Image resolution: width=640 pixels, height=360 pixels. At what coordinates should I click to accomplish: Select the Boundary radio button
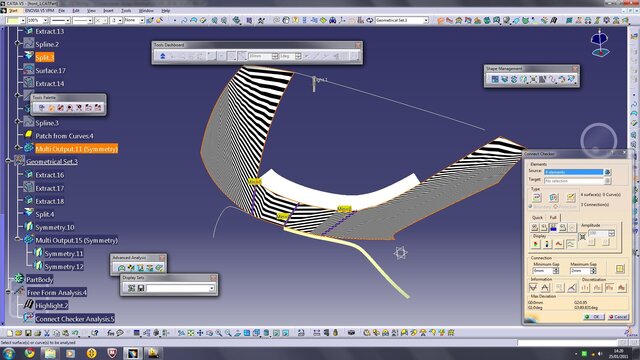(531, 207)
